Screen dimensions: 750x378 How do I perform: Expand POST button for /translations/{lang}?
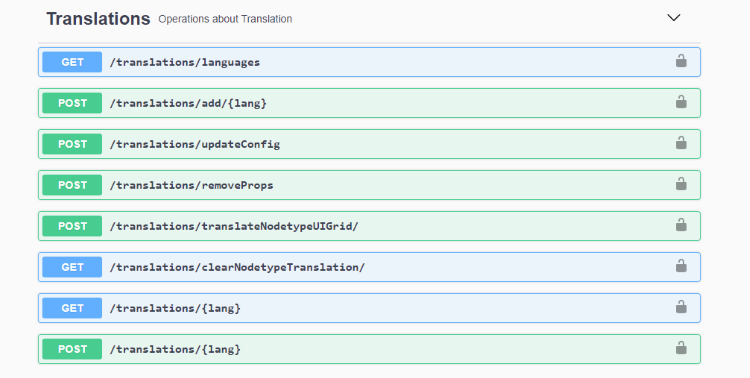coord(72,349)
